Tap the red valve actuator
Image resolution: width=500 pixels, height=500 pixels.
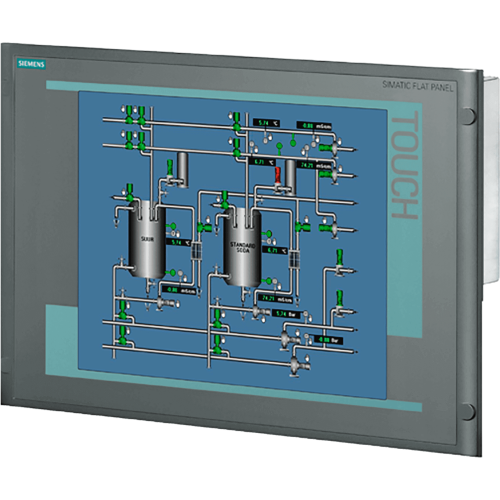click(x=278, y=176)
